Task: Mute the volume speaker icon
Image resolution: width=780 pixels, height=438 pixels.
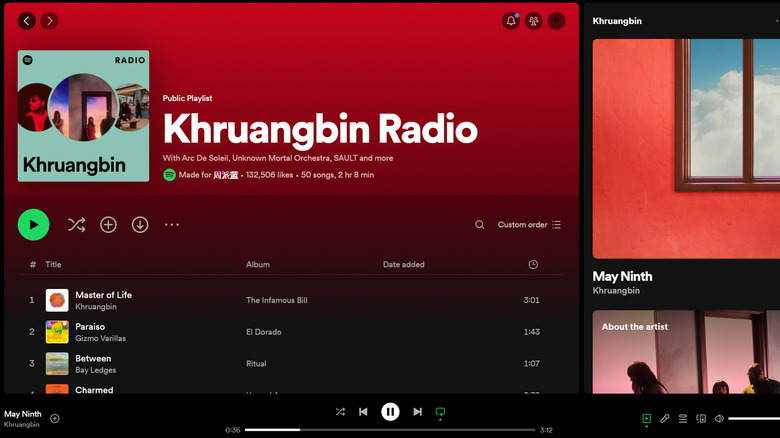Action: click(x=719, y=418)
